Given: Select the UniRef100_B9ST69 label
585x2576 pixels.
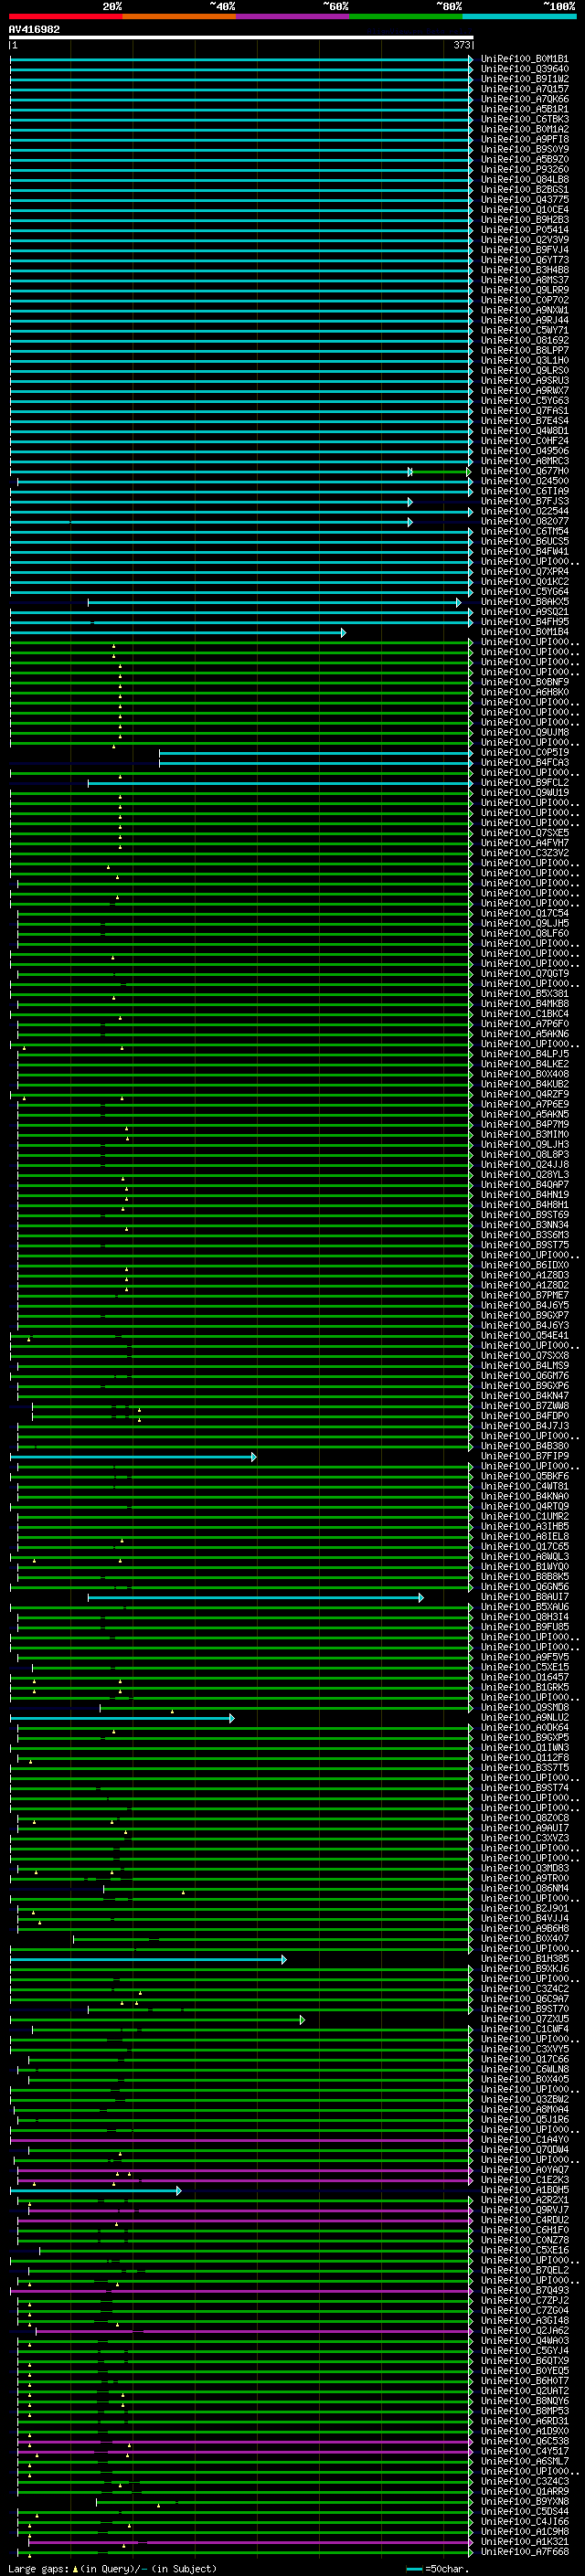Looking at the screenshot, I should pos(524,1215).
